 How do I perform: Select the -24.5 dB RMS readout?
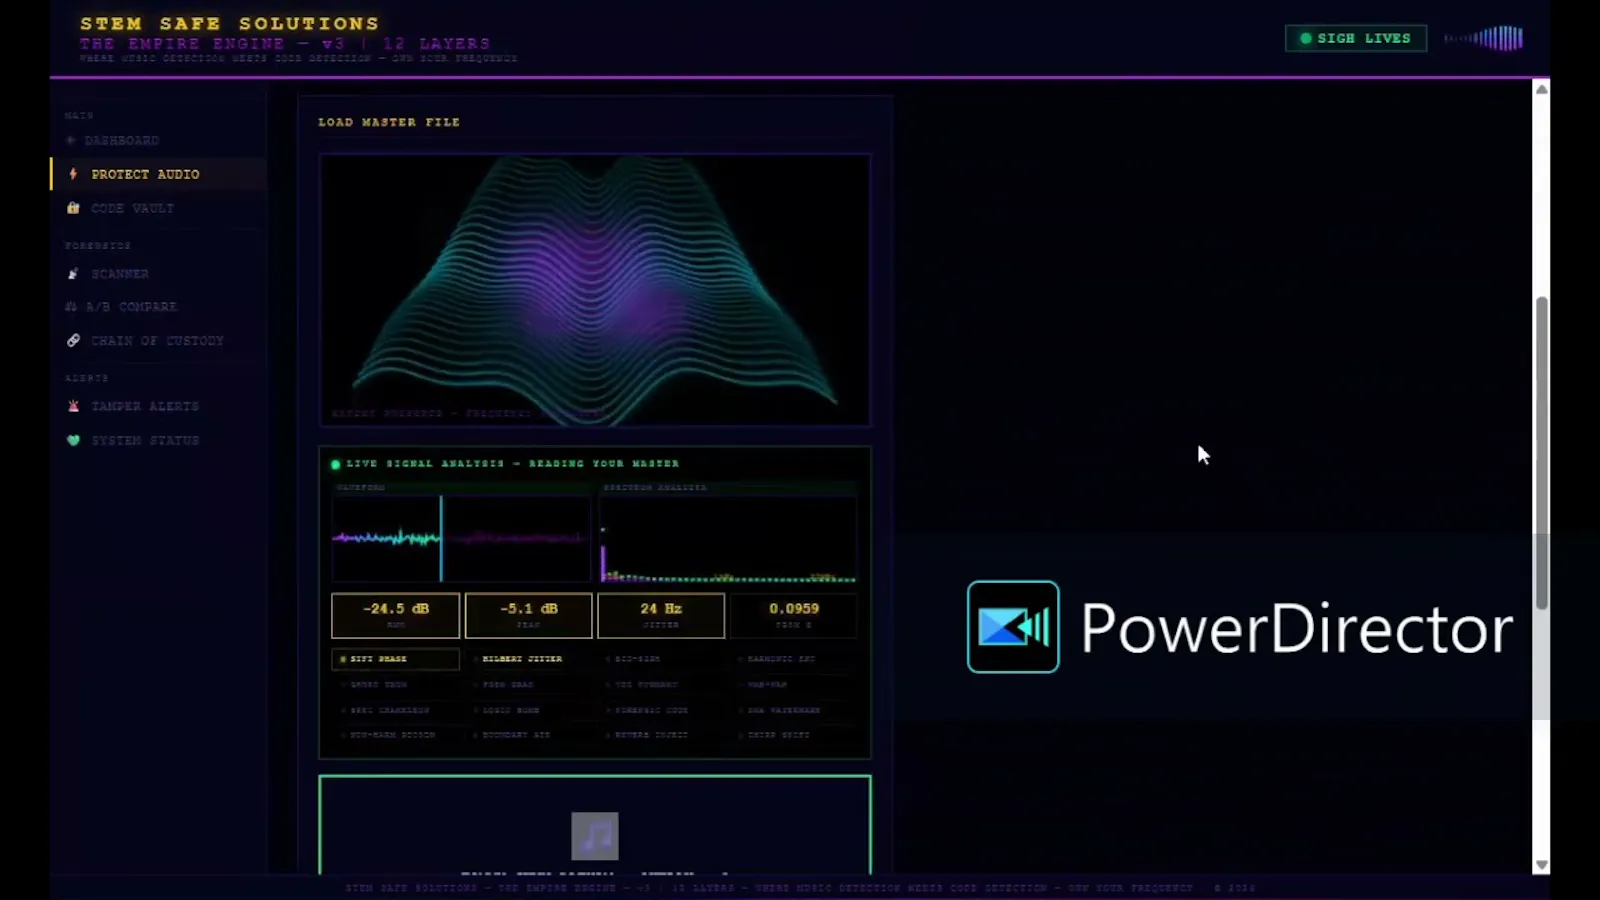(396, 615)
